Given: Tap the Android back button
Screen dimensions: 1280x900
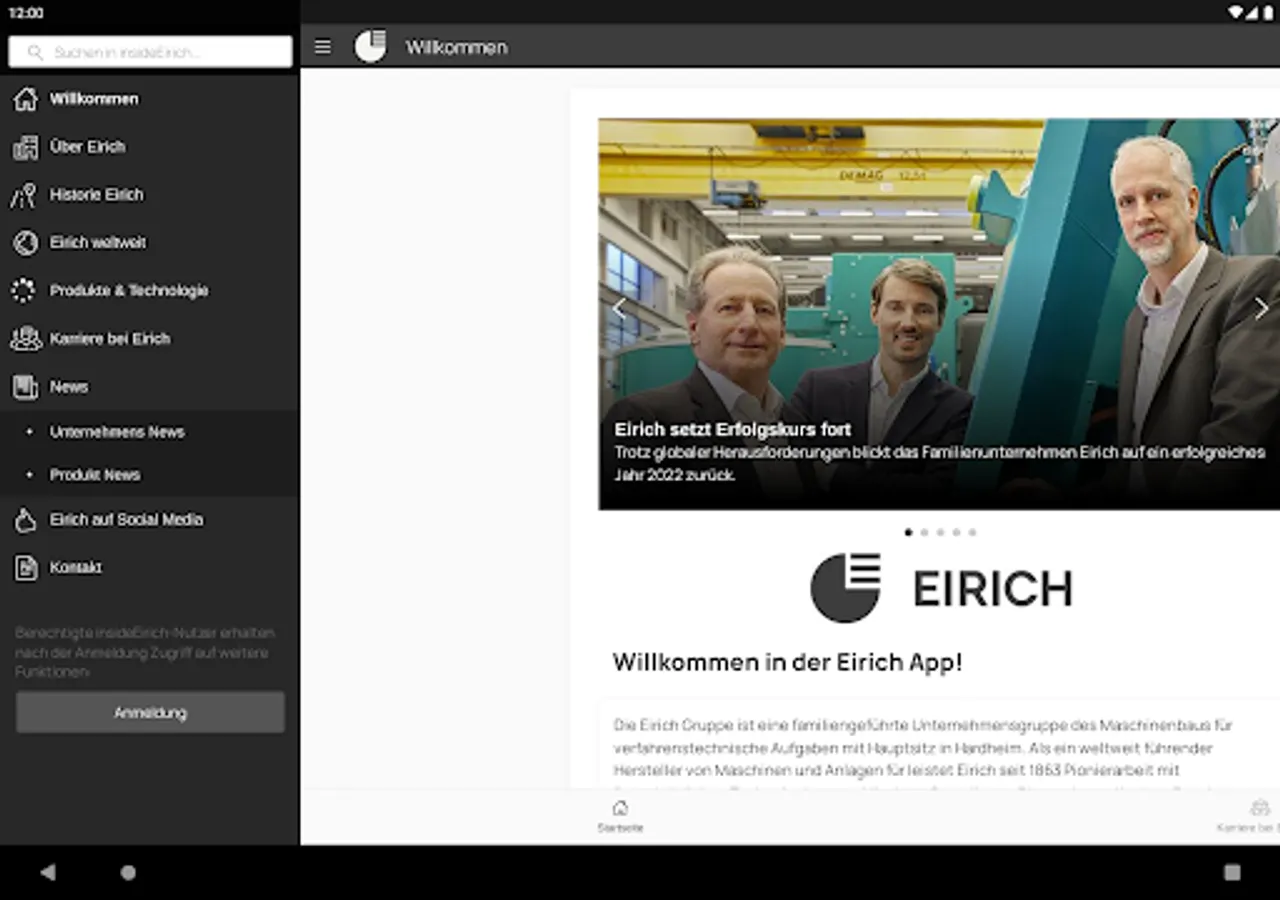Looking at the screenshot, I should pos(48,872).
